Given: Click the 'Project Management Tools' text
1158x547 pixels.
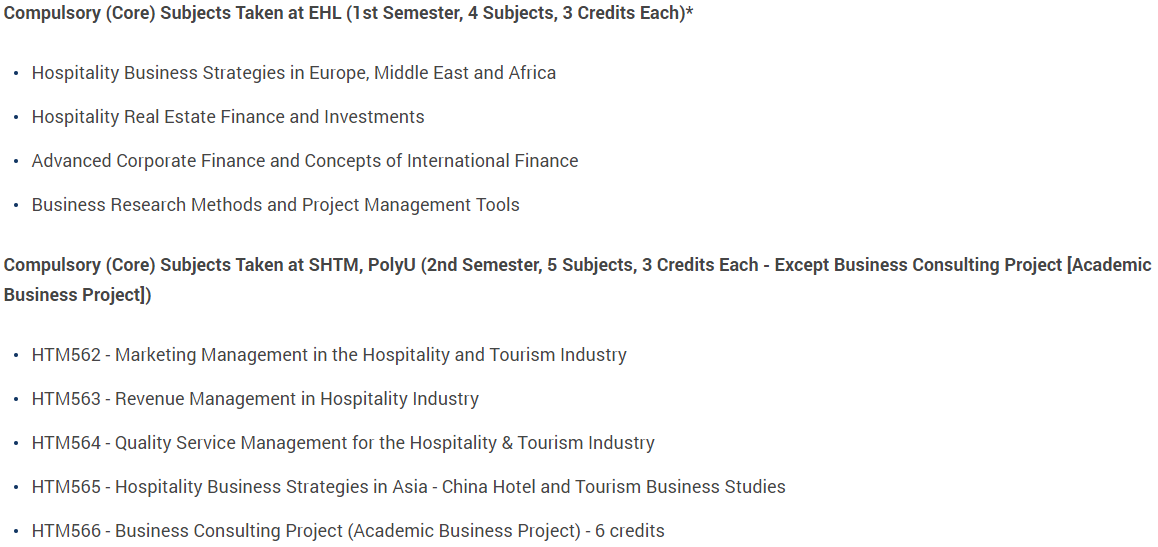Looking at the screenshot, I should 411,204.
